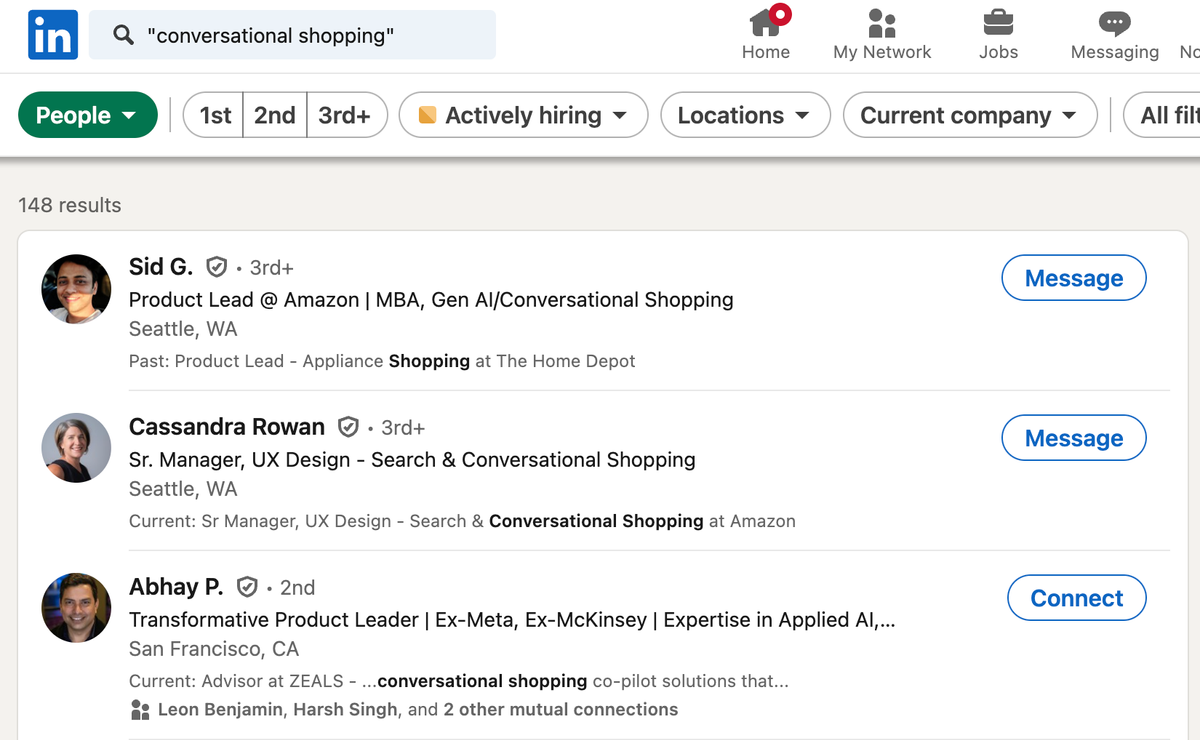Filter by 2nd-degree connections
The height and width of the screenshot is (740, 1200).
(275, 115)
